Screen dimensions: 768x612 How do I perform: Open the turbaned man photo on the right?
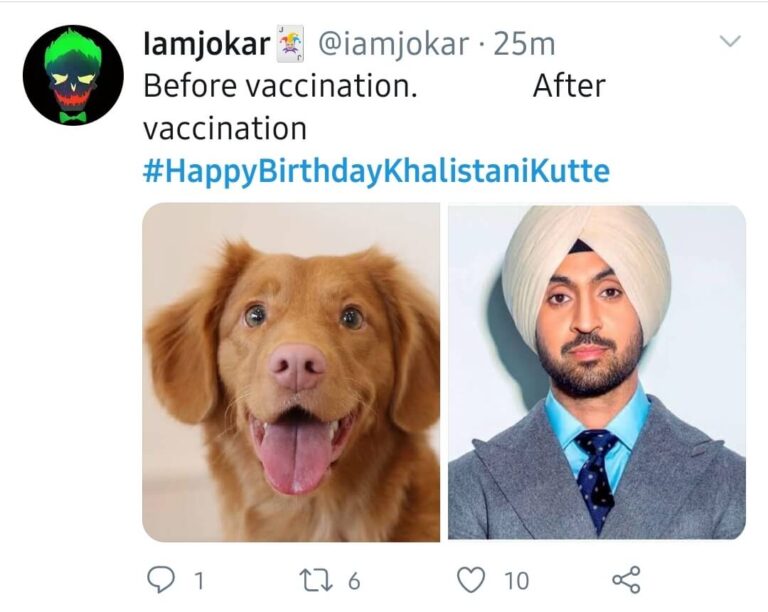pyautogui.click(x=596, y=372)
